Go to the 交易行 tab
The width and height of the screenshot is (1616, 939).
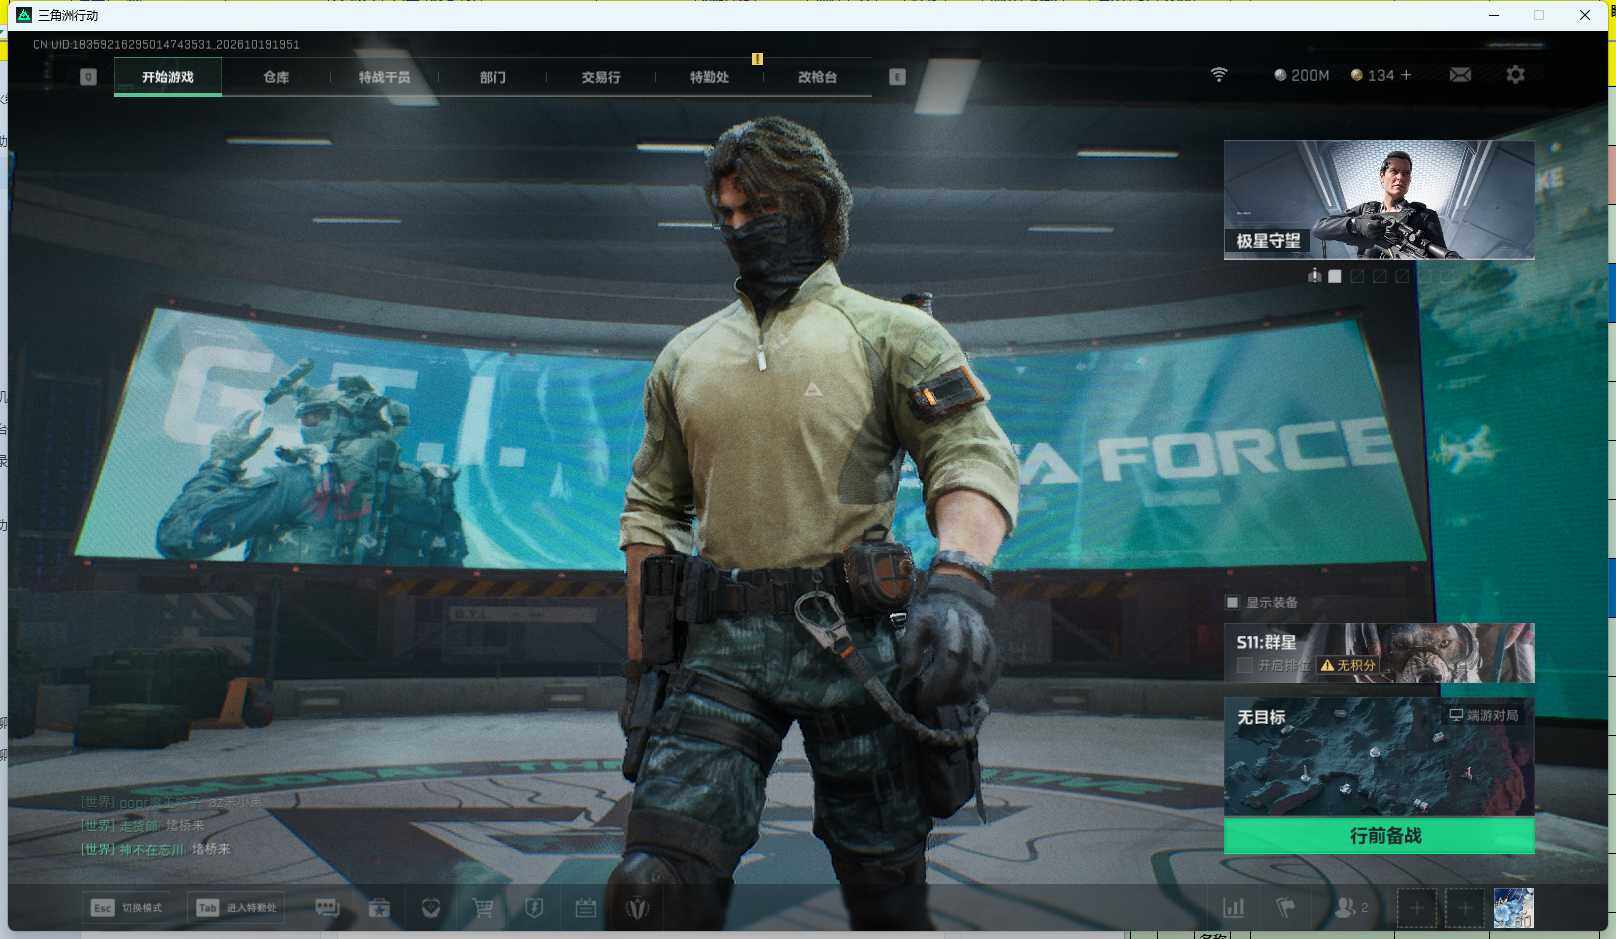click(x=601, y=77)
